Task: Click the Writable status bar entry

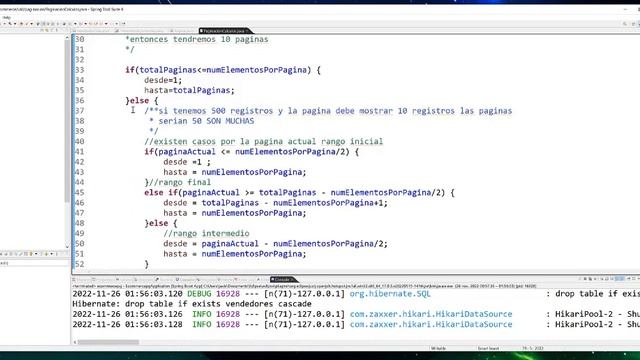Action: tap(438, 349)
